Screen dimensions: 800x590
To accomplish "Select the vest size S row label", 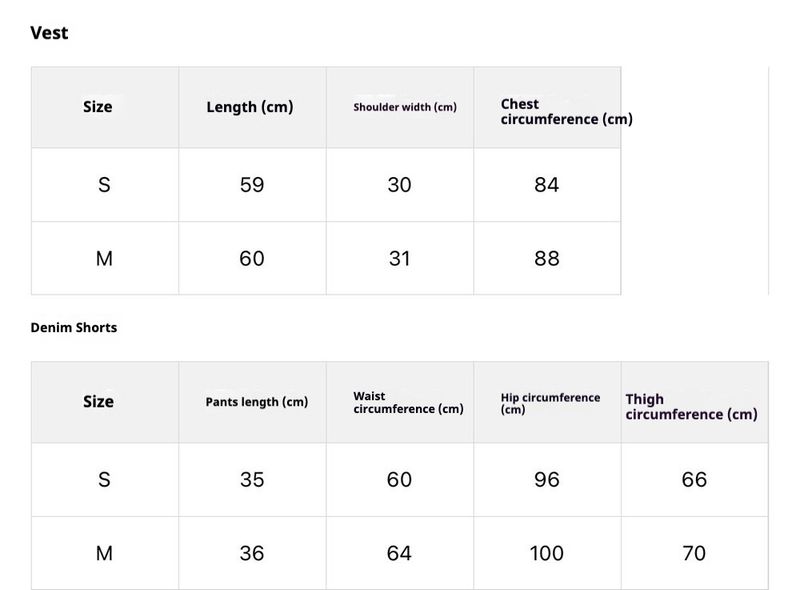I will (104, 185).
